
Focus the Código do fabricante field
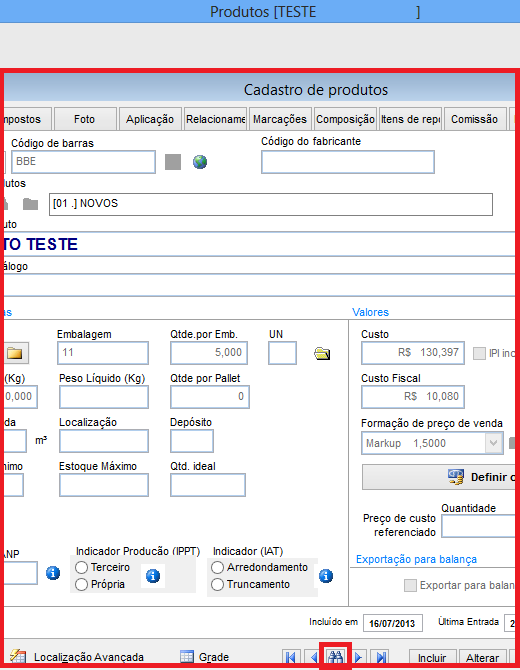pos(348,162)
